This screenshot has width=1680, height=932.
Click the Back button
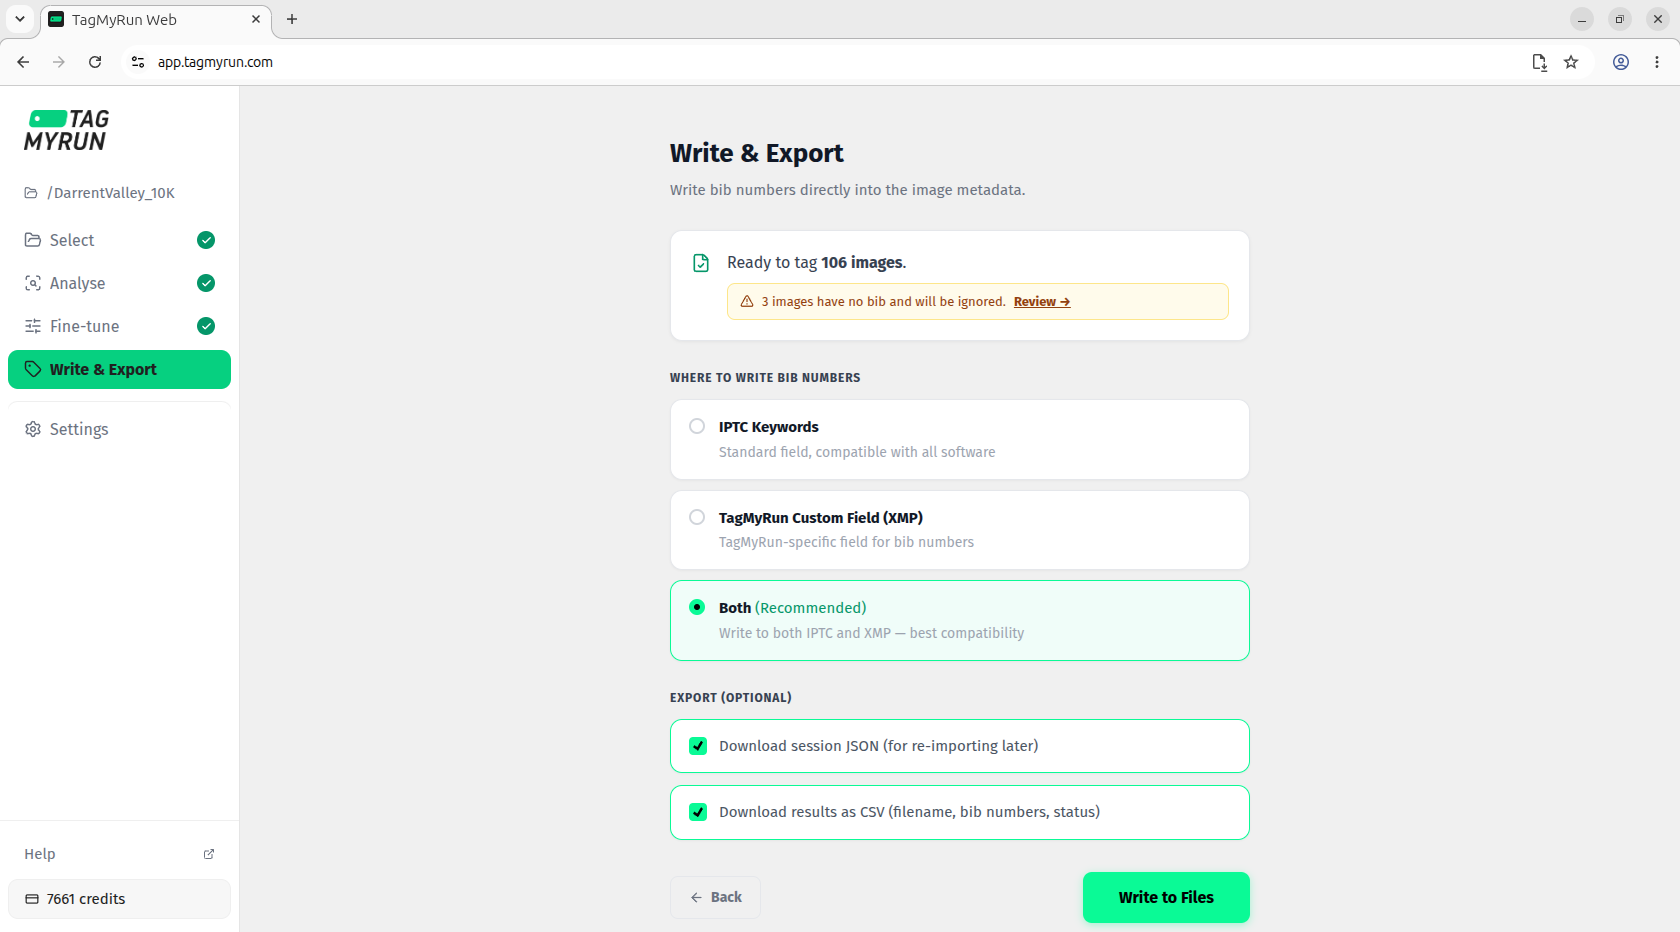click(715, 897)
